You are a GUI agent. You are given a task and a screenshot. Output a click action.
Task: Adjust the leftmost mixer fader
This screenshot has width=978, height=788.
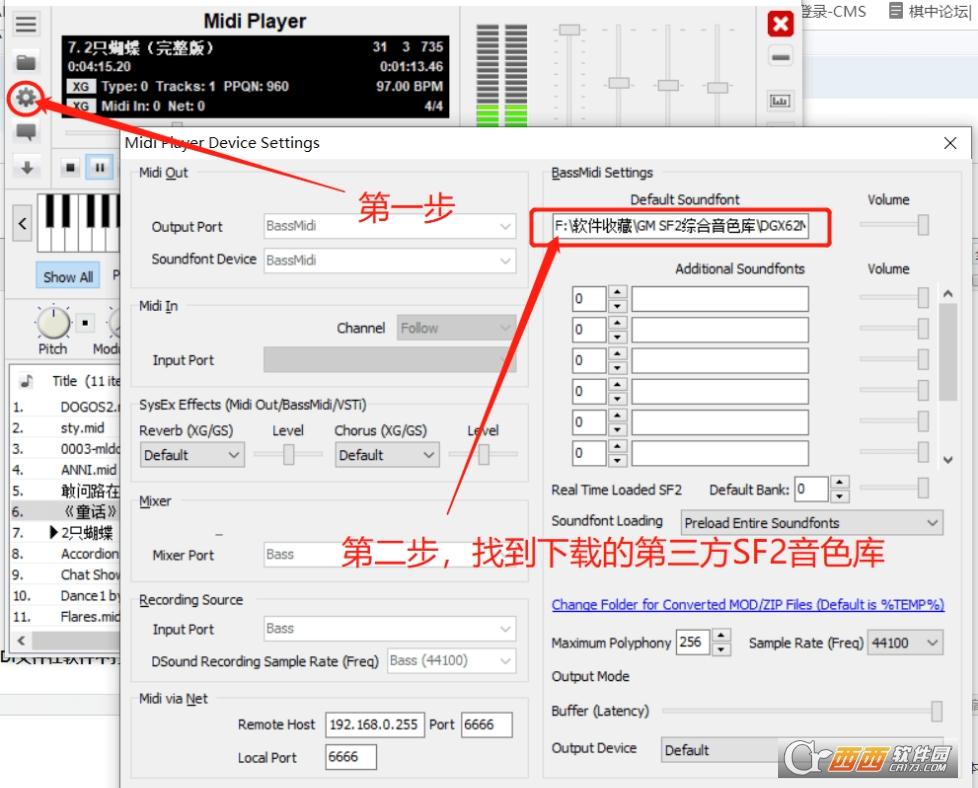(569, 30)
